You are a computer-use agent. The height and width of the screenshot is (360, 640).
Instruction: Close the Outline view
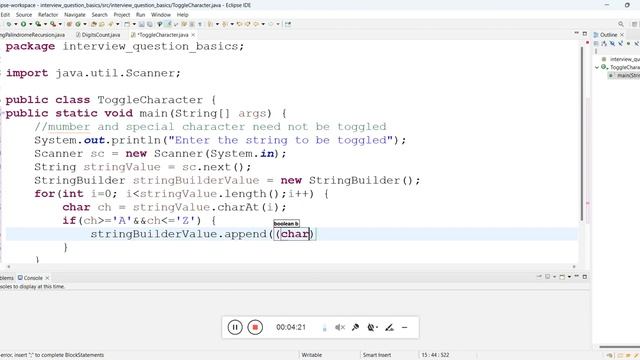622,35
